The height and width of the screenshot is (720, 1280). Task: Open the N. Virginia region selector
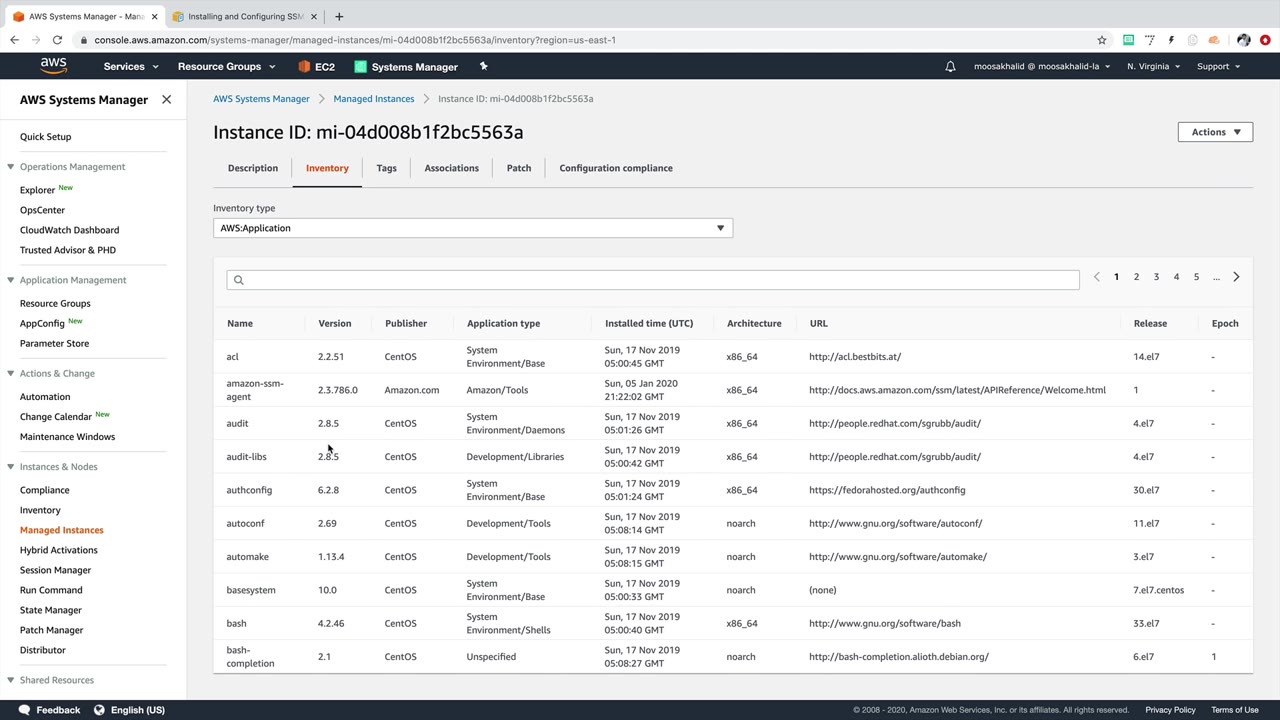coord(1153,67)
